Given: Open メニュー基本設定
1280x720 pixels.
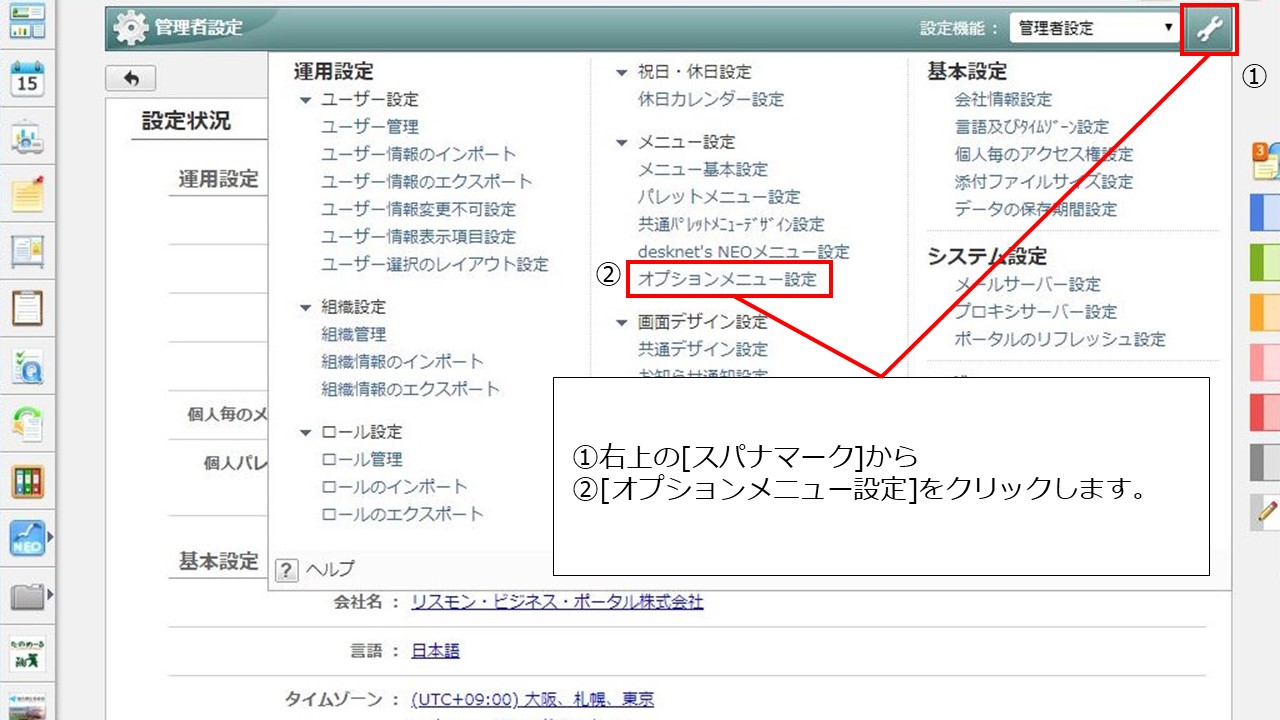Looking at the screenshot, I should (703, 169).
